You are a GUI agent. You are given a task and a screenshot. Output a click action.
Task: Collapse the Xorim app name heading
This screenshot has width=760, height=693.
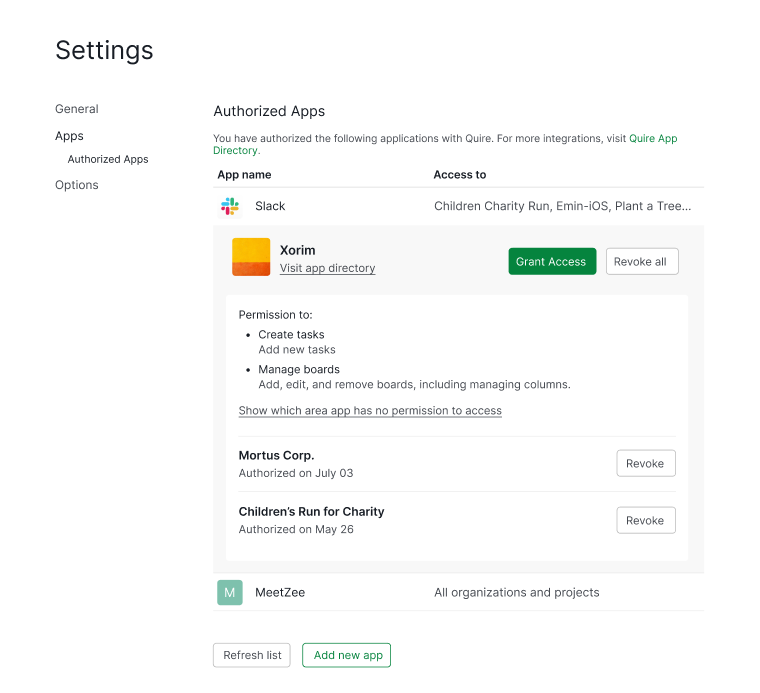(298, 250)
